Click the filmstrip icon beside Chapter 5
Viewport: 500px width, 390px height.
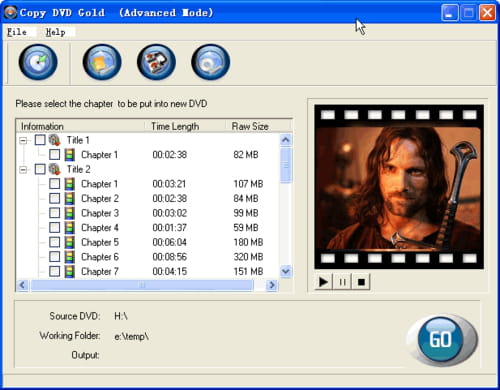coord(69,242)
